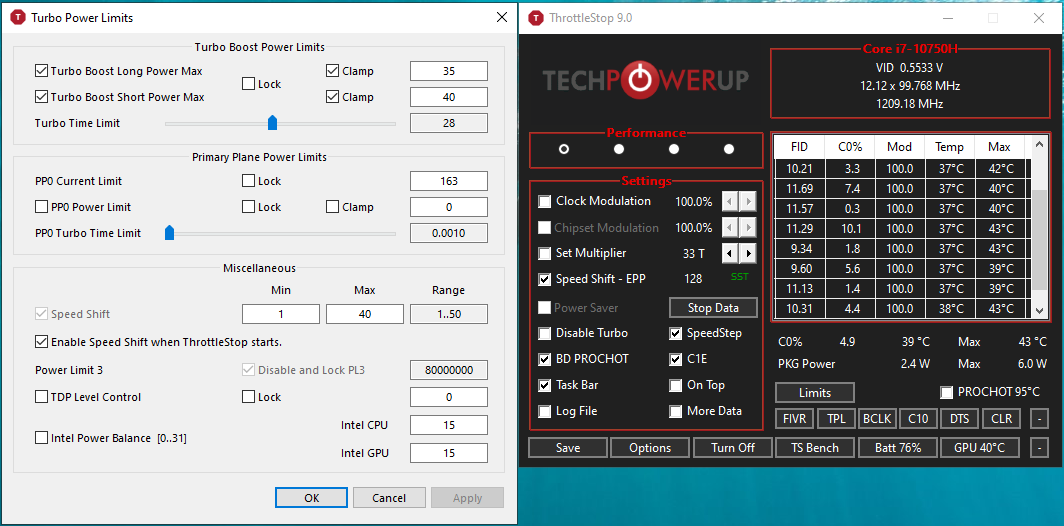
Task: Open the C10 states window
Action: [x=917, y=419]
